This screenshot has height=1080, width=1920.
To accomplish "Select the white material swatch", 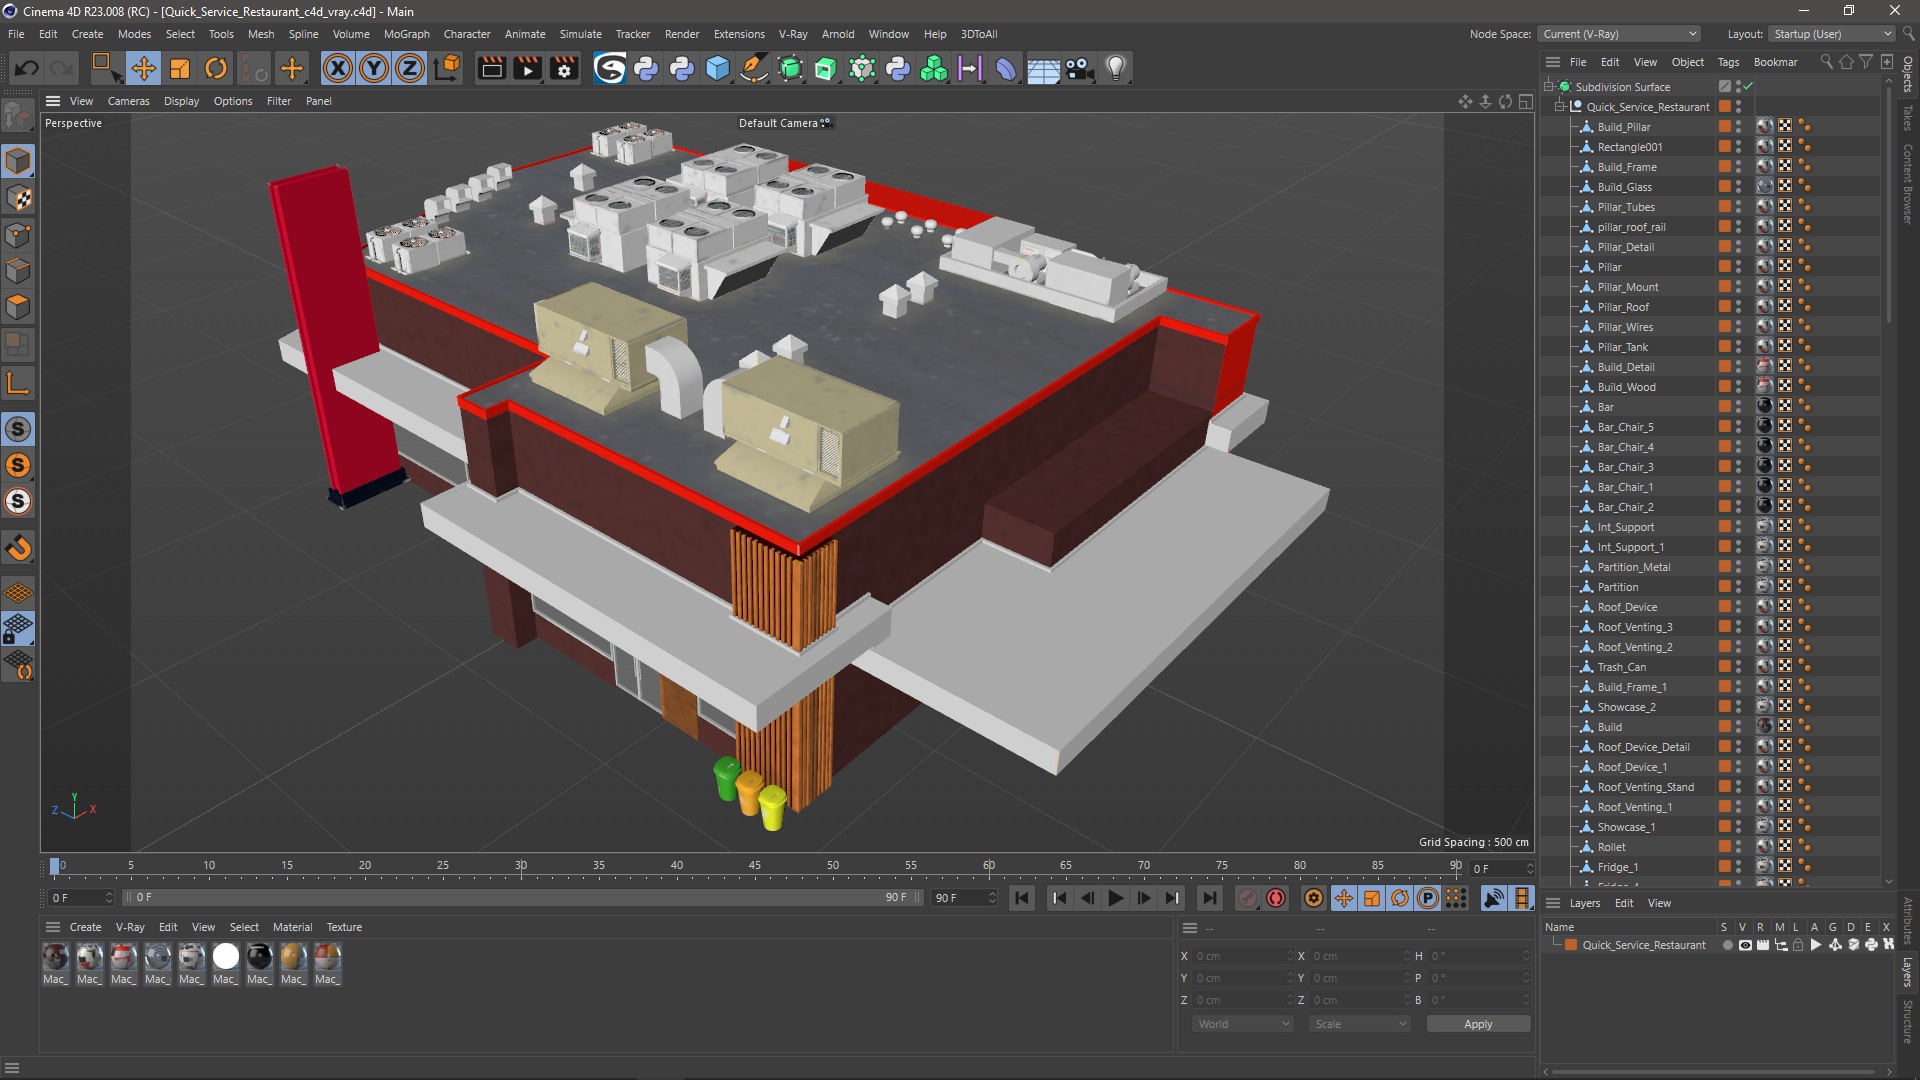I will pyautogui.click(x=226, y=957).
